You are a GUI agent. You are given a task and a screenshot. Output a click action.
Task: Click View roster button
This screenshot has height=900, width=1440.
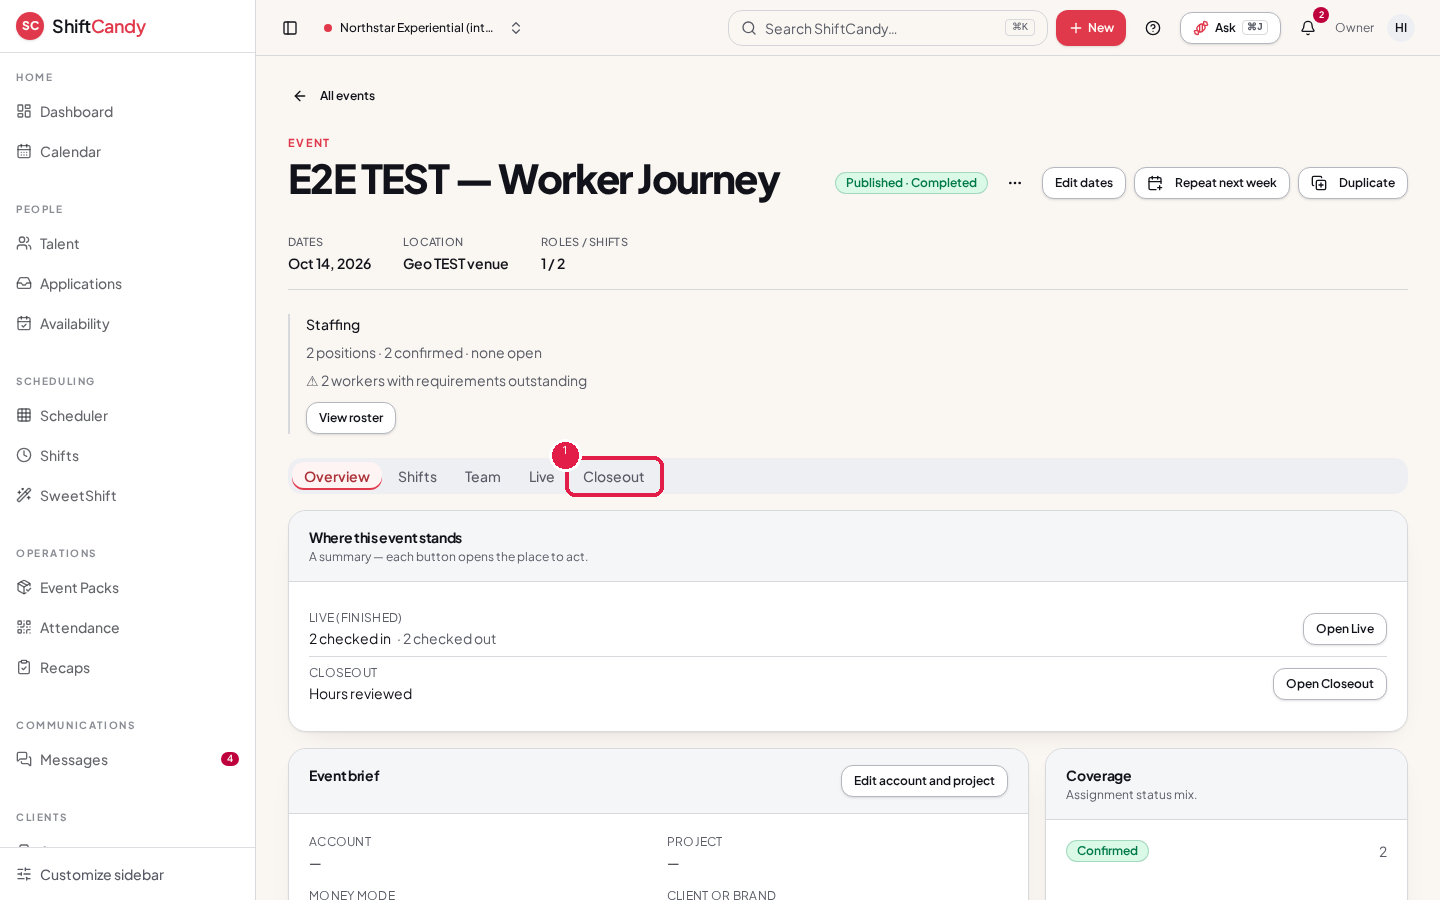tap(351, 418)
